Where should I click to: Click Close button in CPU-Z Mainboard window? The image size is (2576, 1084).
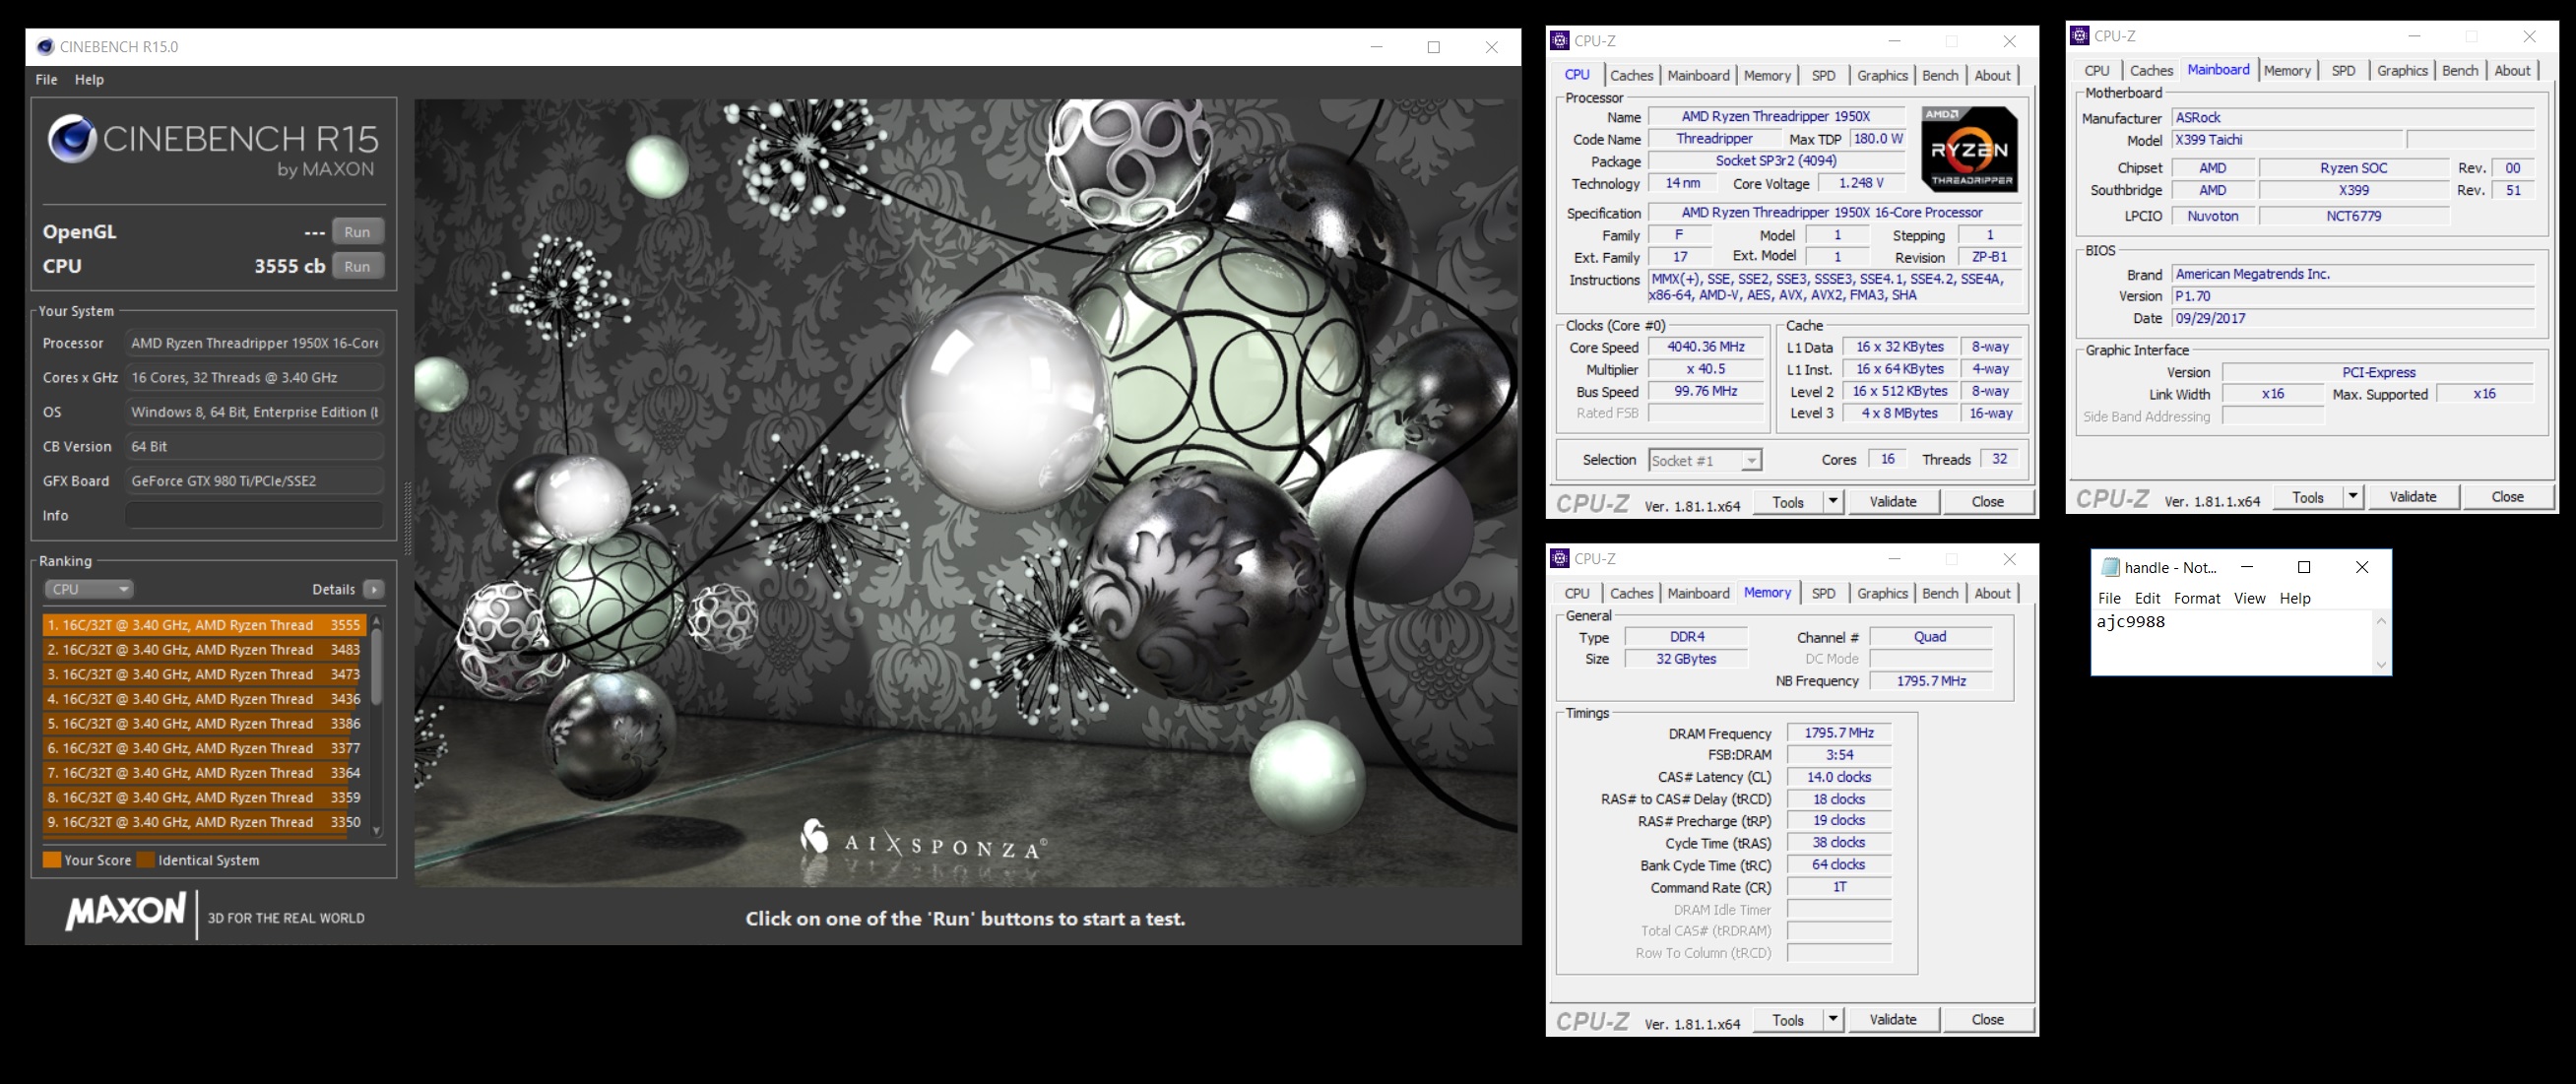pos(2507,497)
